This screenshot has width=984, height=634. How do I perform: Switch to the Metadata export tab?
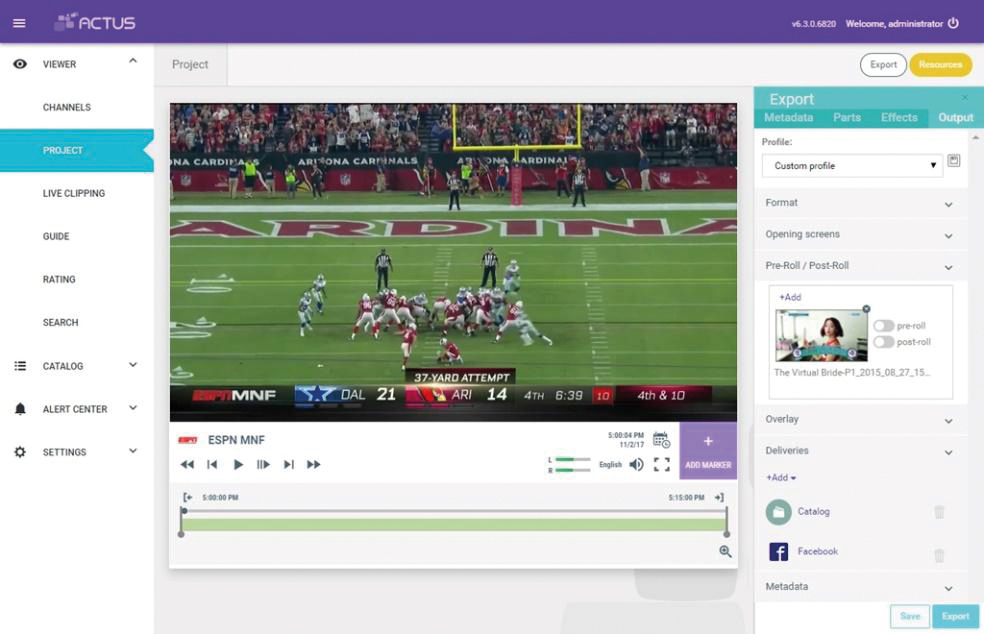[788, 117]
